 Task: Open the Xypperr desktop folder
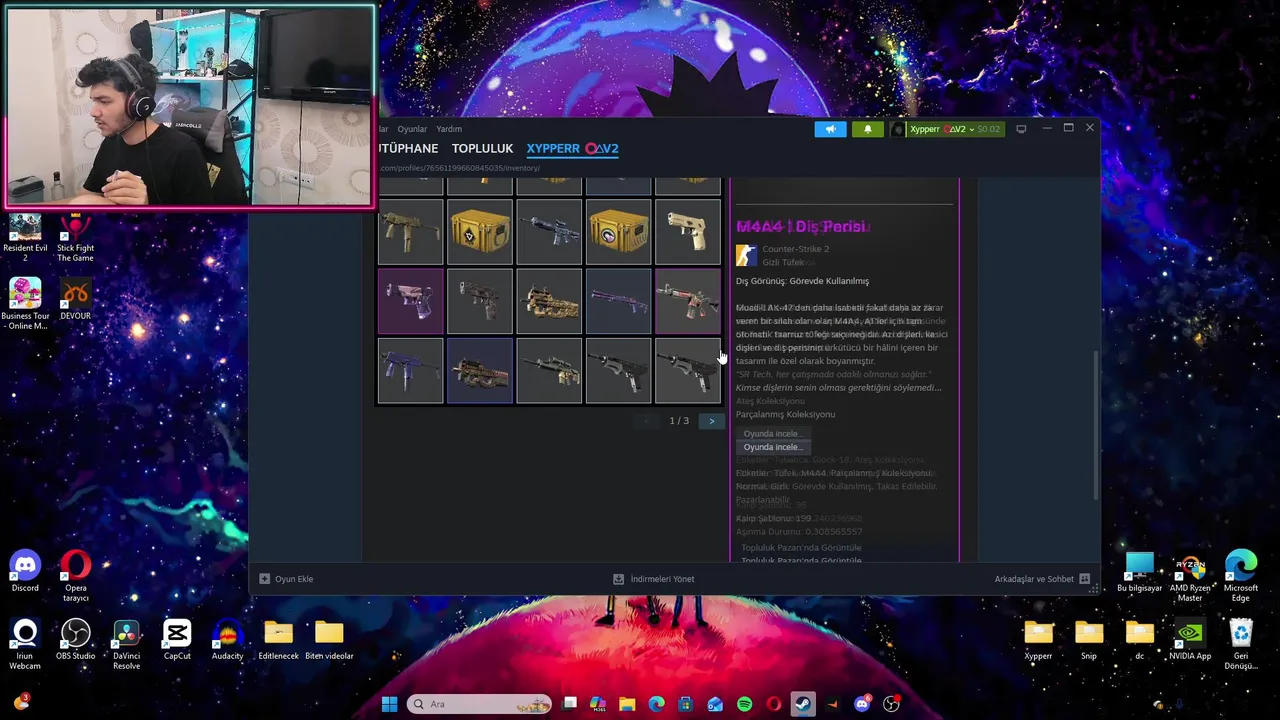[x=1038, y=639]
